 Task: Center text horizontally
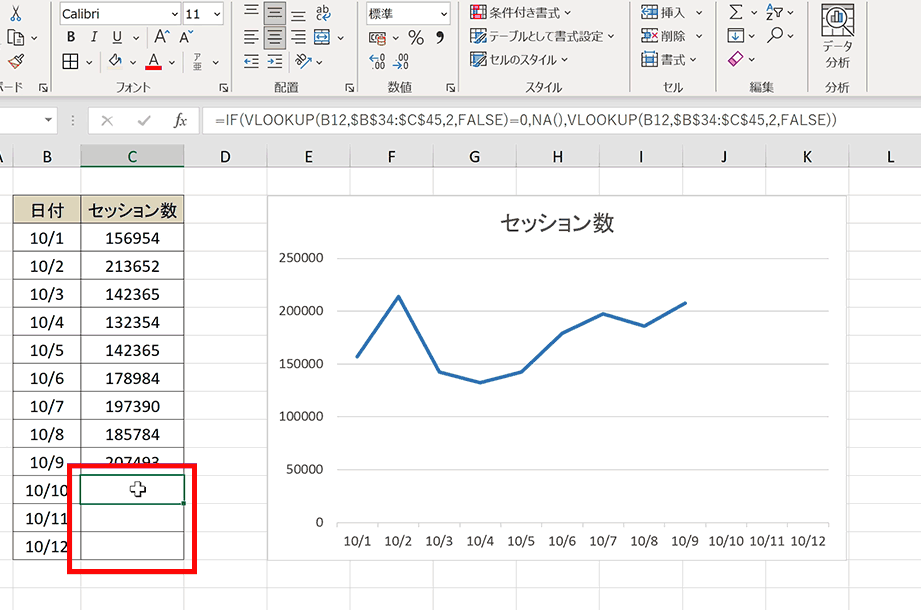click(274, 38)
